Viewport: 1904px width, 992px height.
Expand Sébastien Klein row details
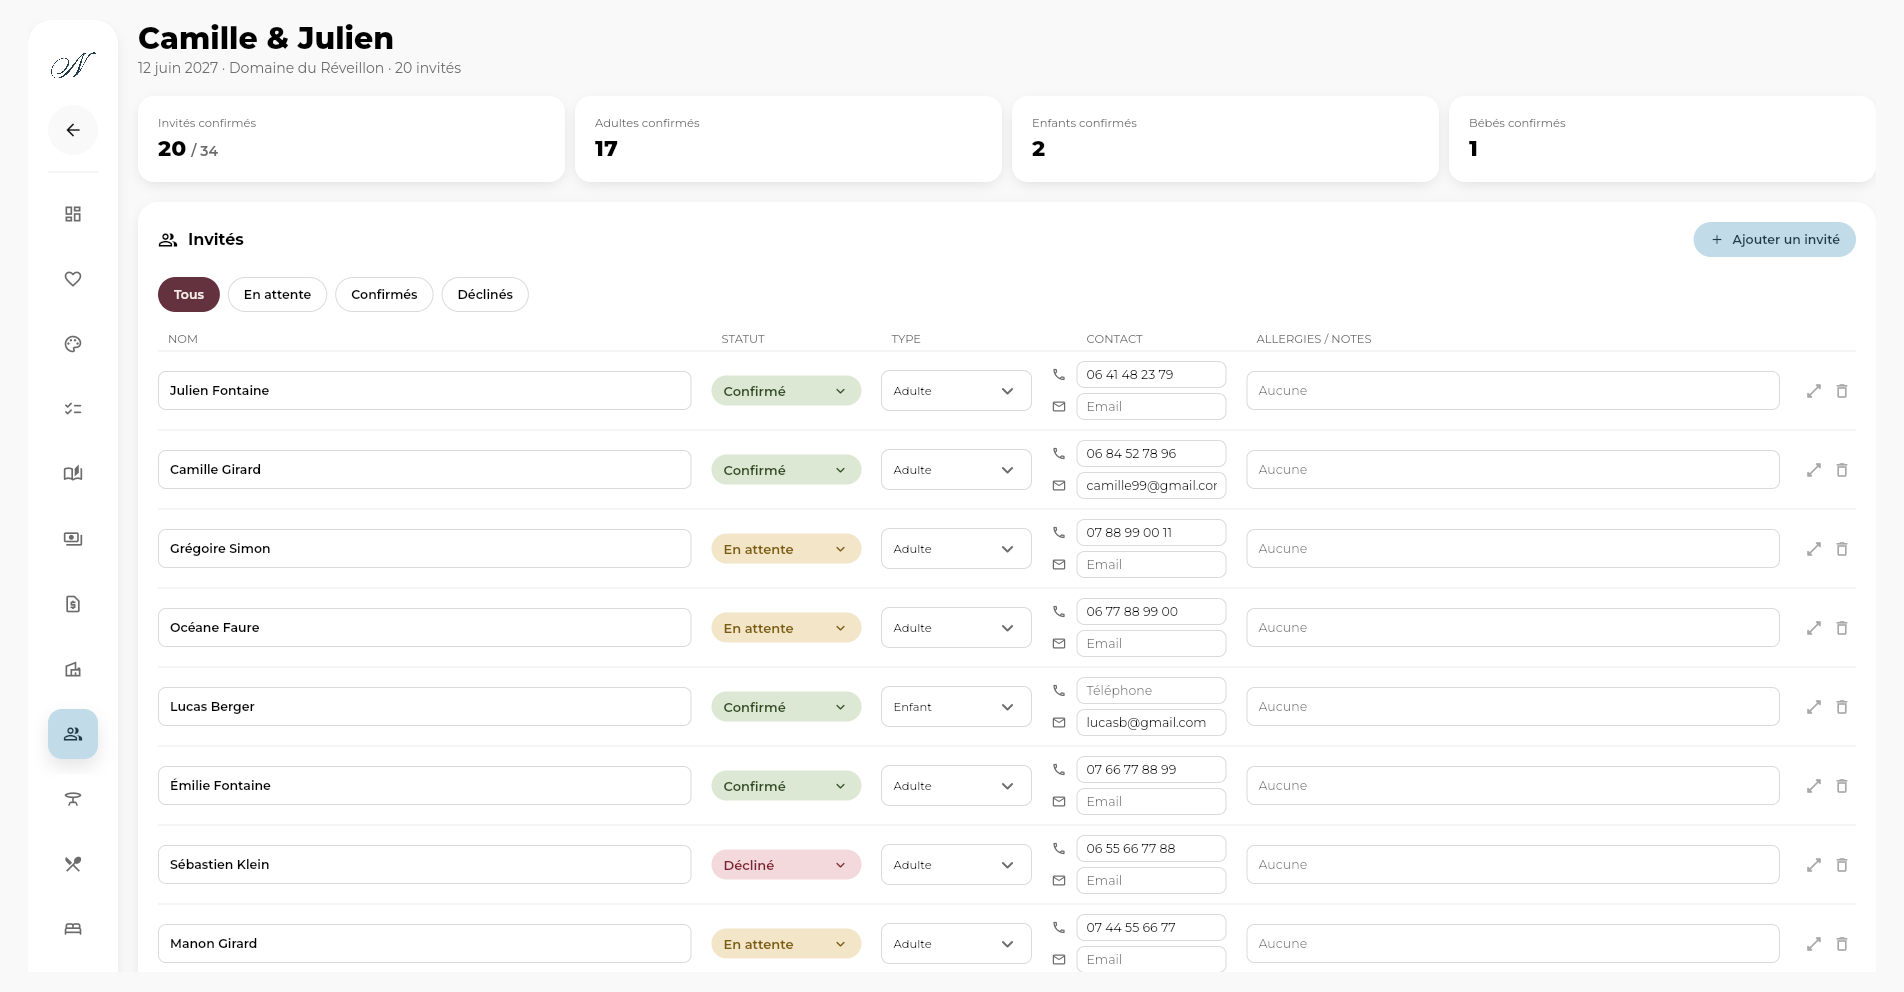(x=1814, y=865)
